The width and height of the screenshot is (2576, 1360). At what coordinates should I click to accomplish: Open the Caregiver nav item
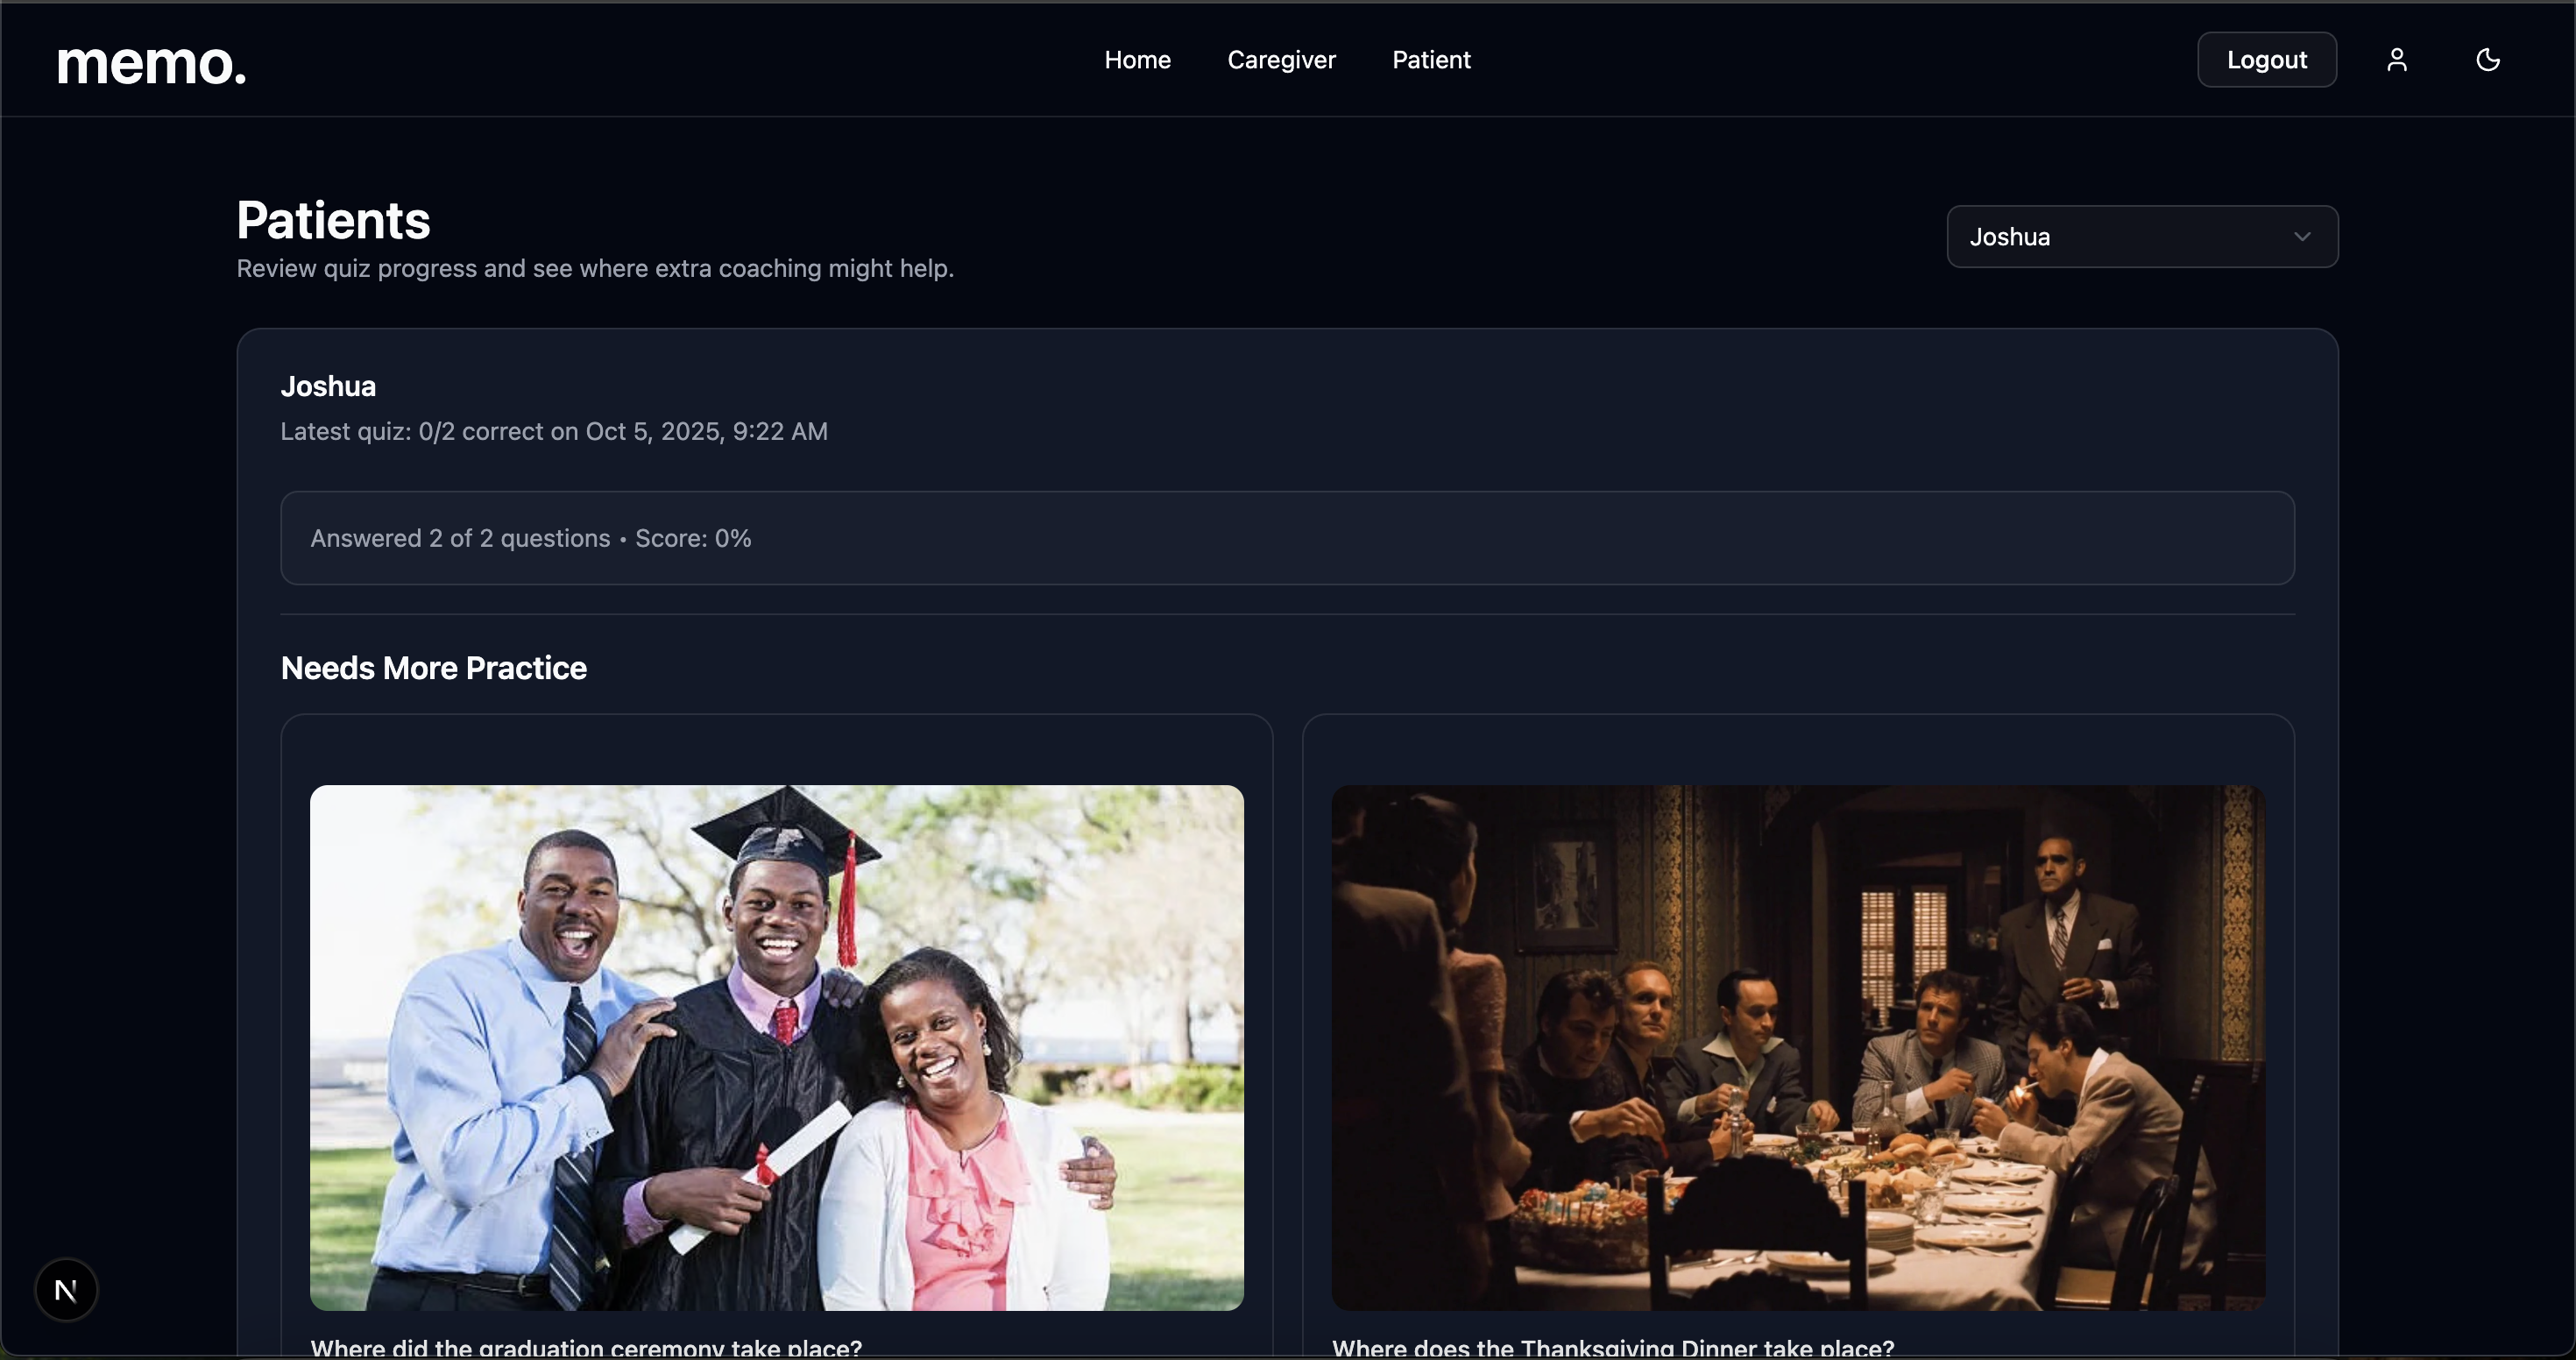coord(1281,60)
